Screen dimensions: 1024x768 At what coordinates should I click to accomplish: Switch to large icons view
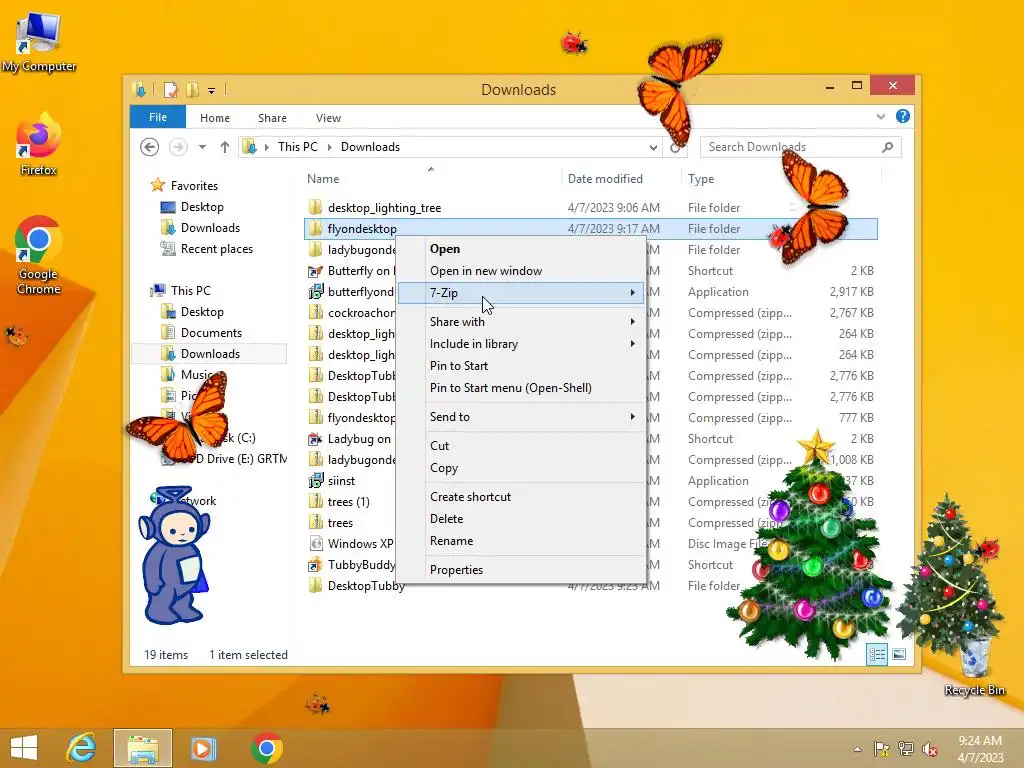point(899,654)
